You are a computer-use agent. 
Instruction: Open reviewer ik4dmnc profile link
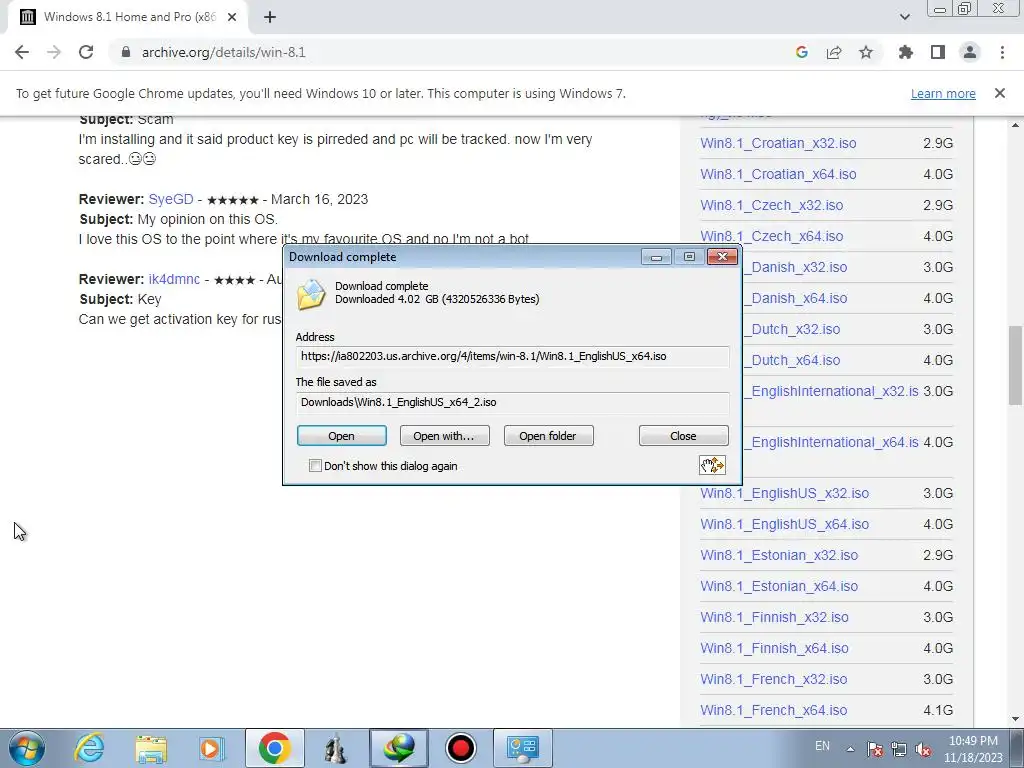click(x=174, y=279)
